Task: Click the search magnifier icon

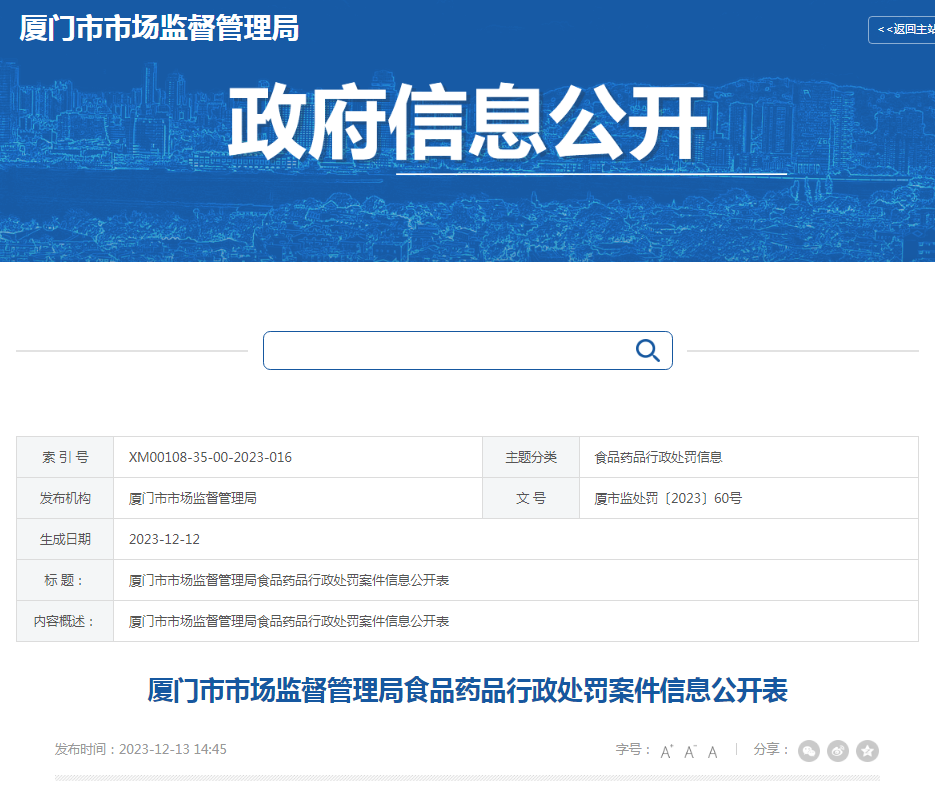Action: click(x=646, y=350)
